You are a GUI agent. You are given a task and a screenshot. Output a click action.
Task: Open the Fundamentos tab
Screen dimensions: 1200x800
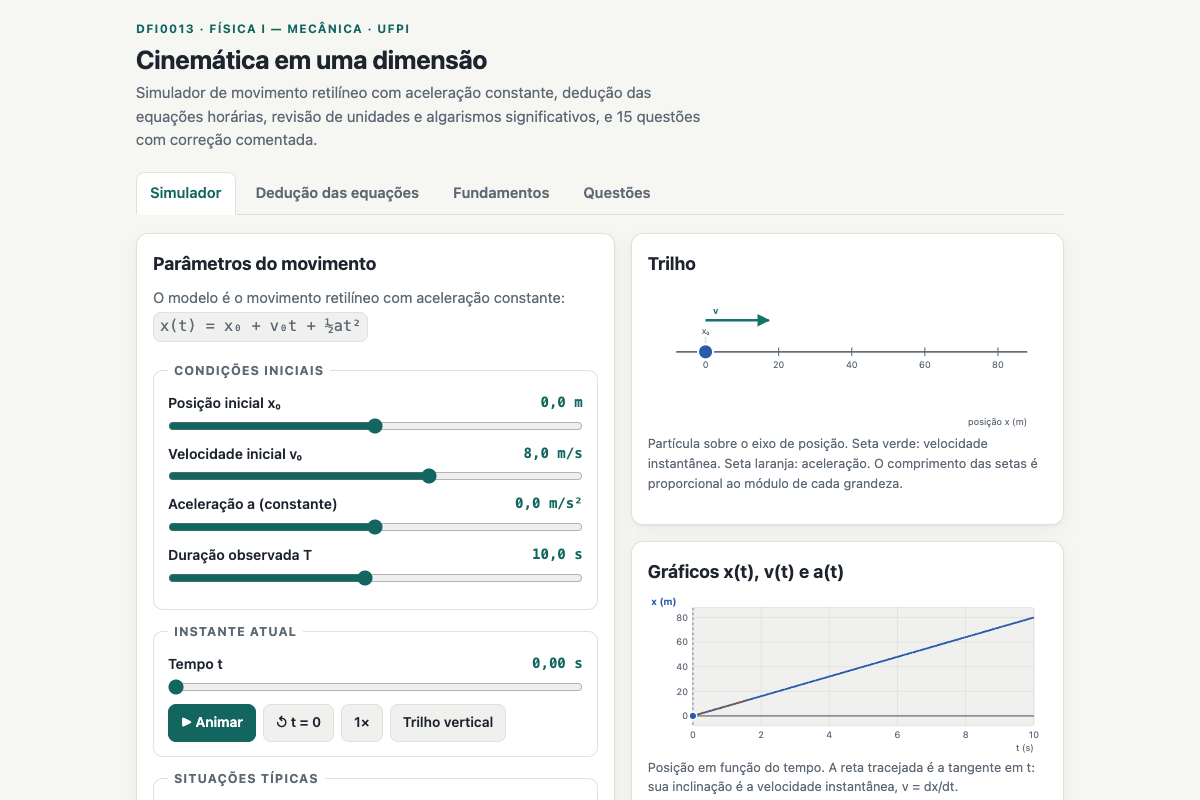tap(501, 193)
